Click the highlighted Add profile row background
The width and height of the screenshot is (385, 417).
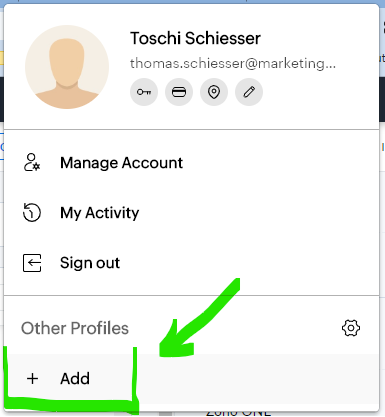point(191,379)
